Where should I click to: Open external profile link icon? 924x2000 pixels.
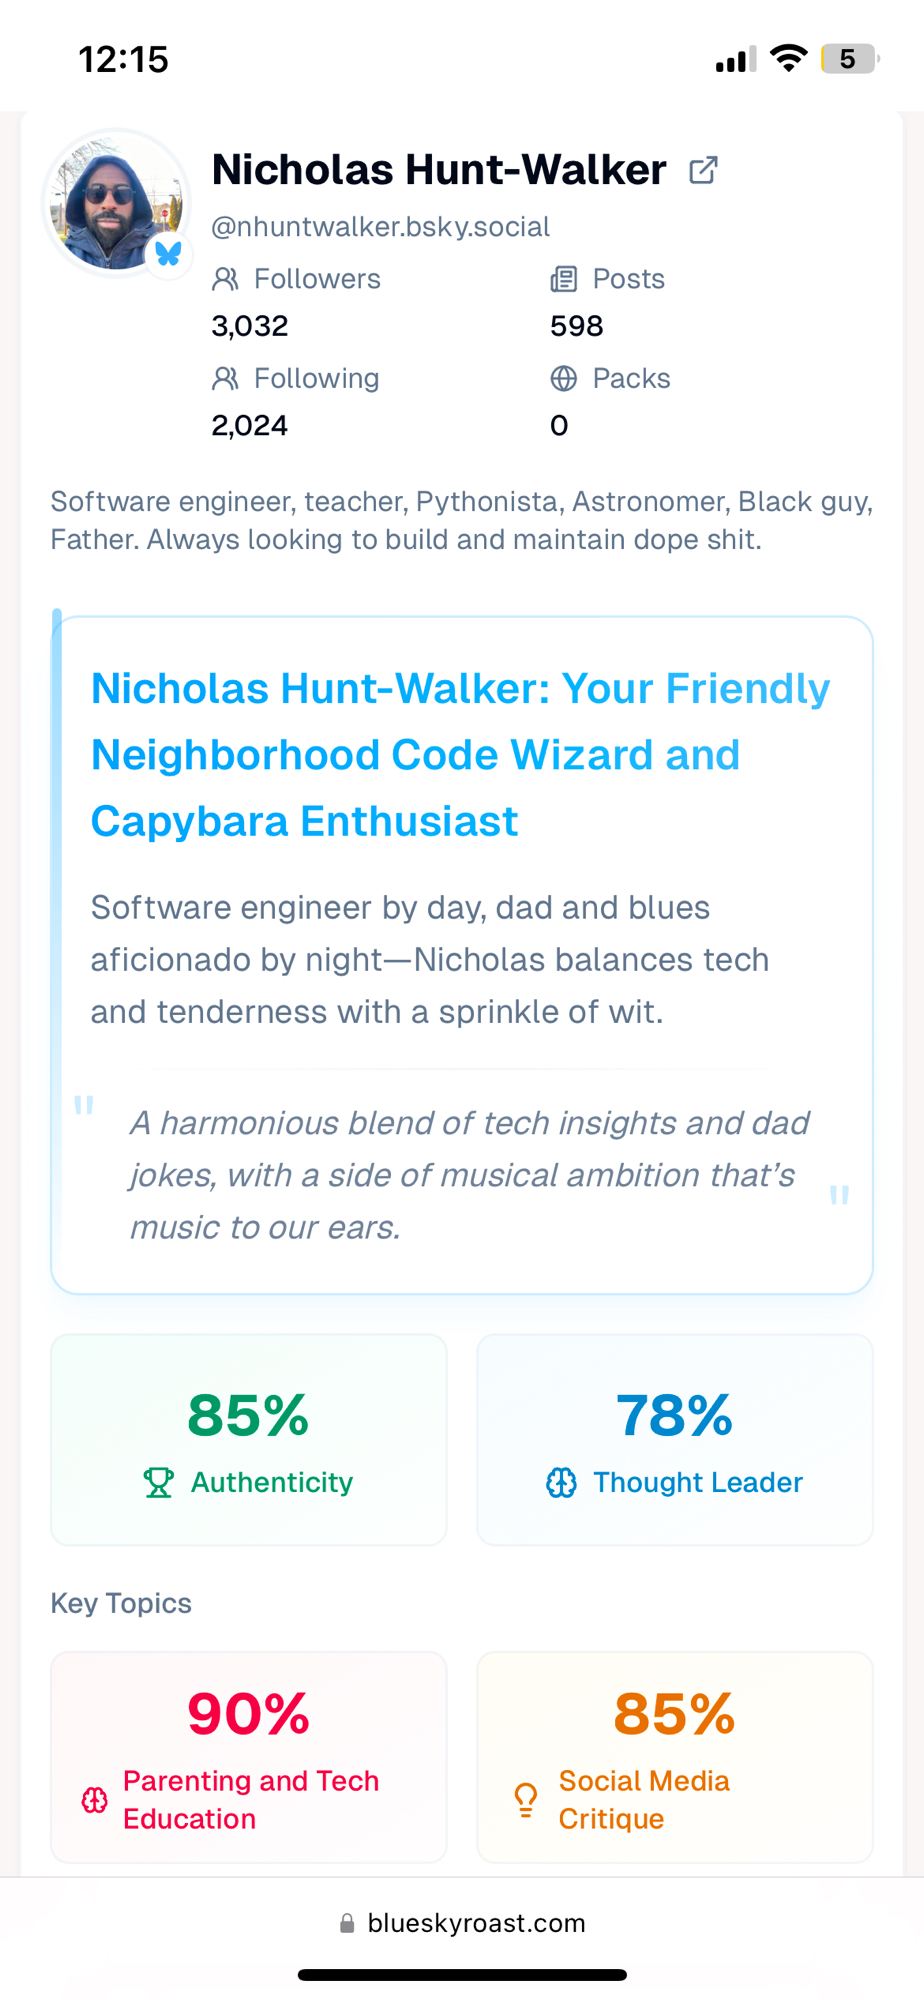(x=703, y=171)
